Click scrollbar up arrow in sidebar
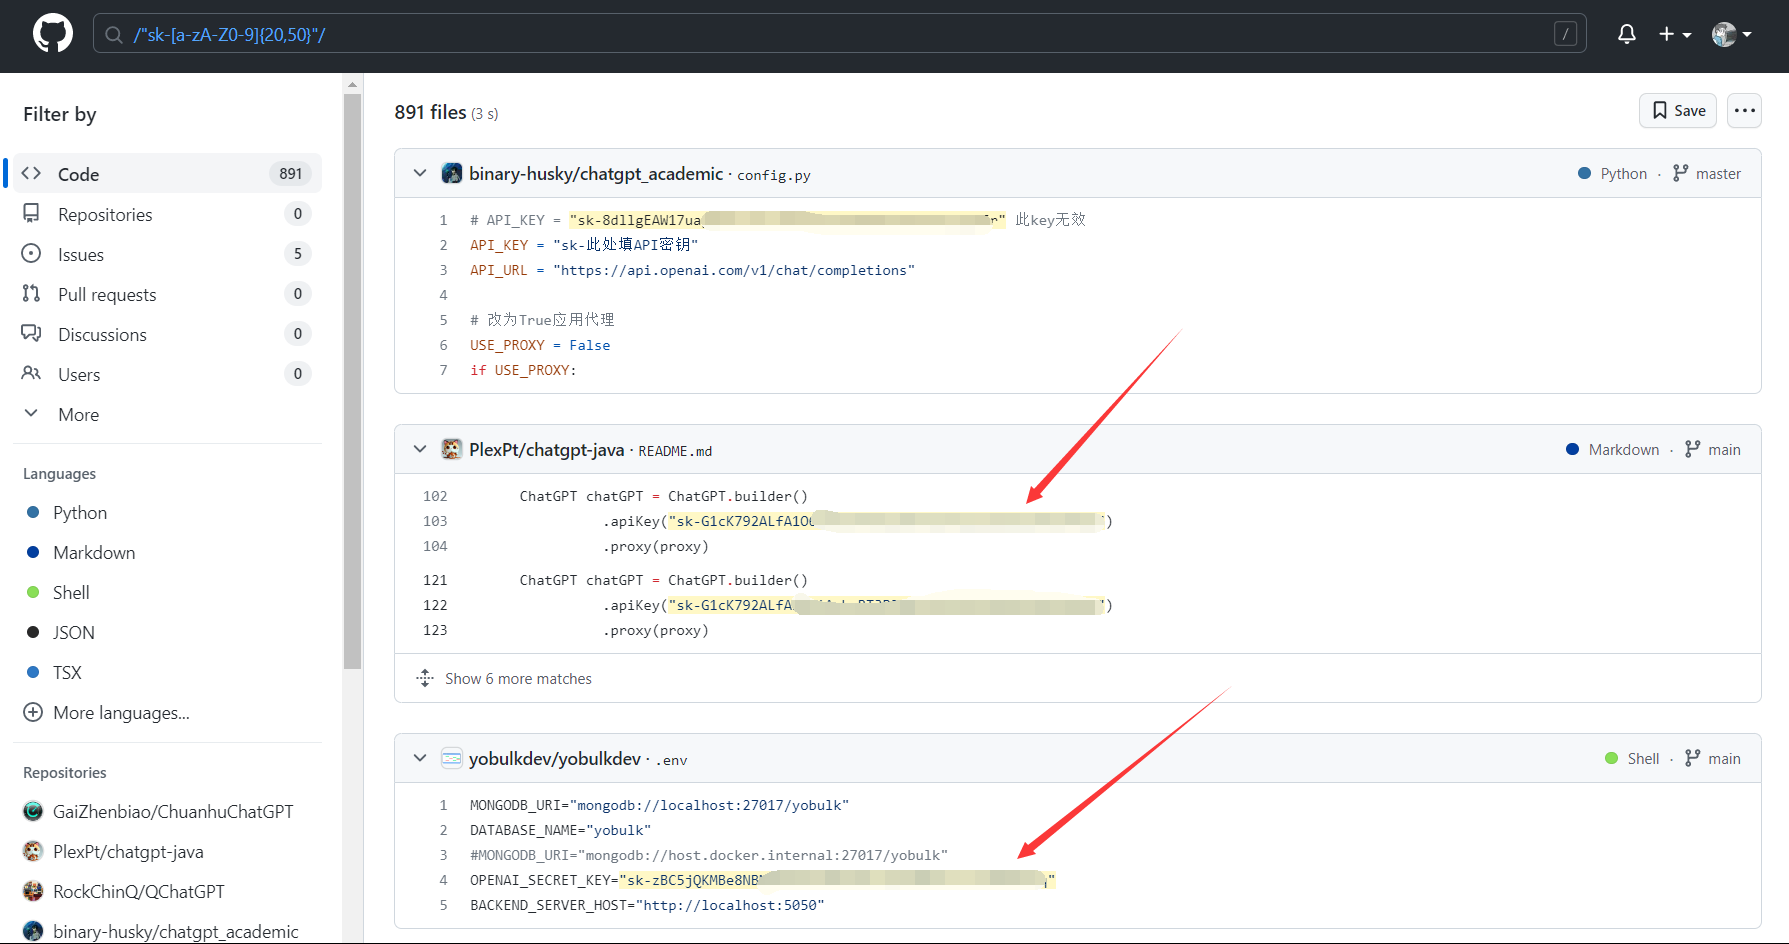 pos(352,84)
